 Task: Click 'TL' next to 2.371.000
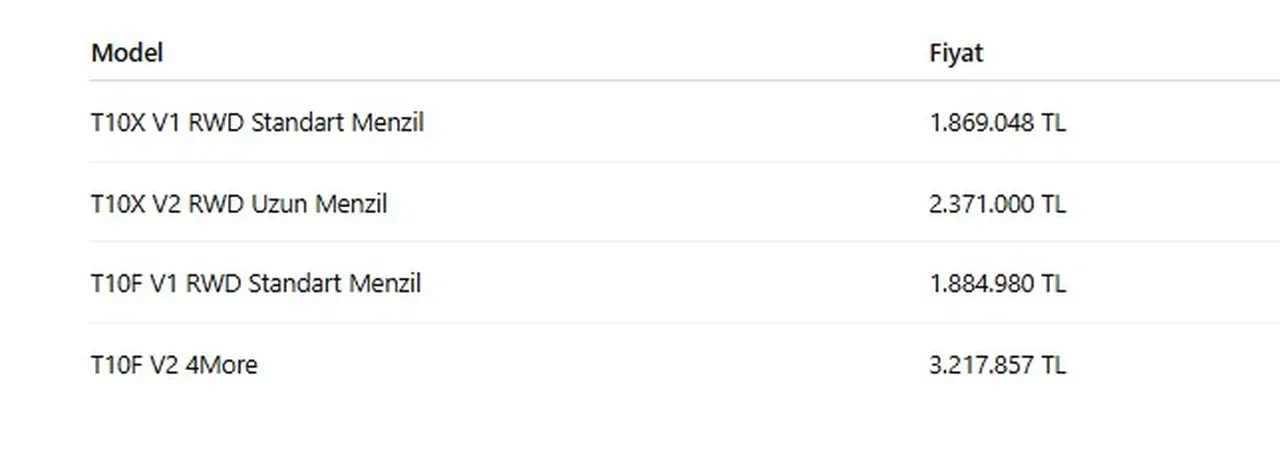click(x=1053, y=204)
